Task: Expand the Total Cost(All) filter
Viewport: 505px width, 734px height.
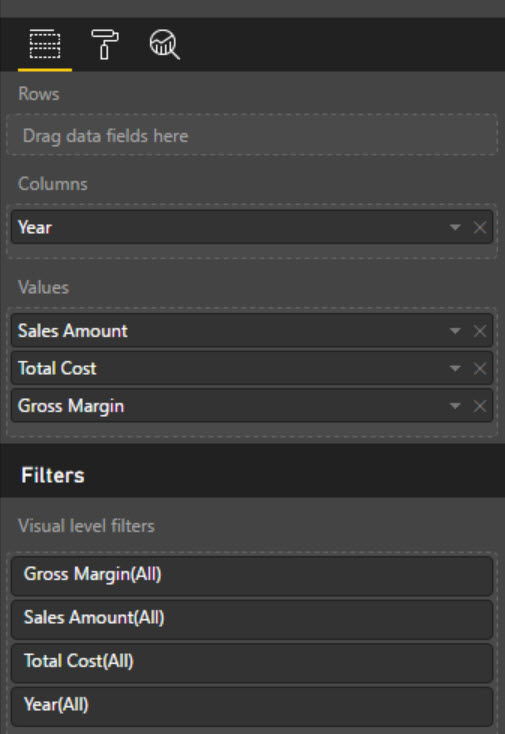Action: click(x=252, y=661)
